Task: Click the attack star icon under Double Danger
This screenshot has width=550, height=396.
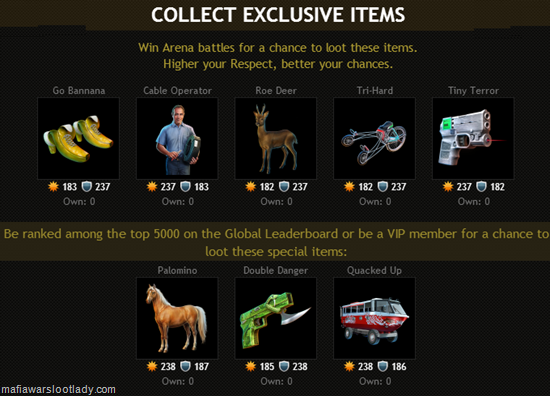Action: tap(250, 367)
